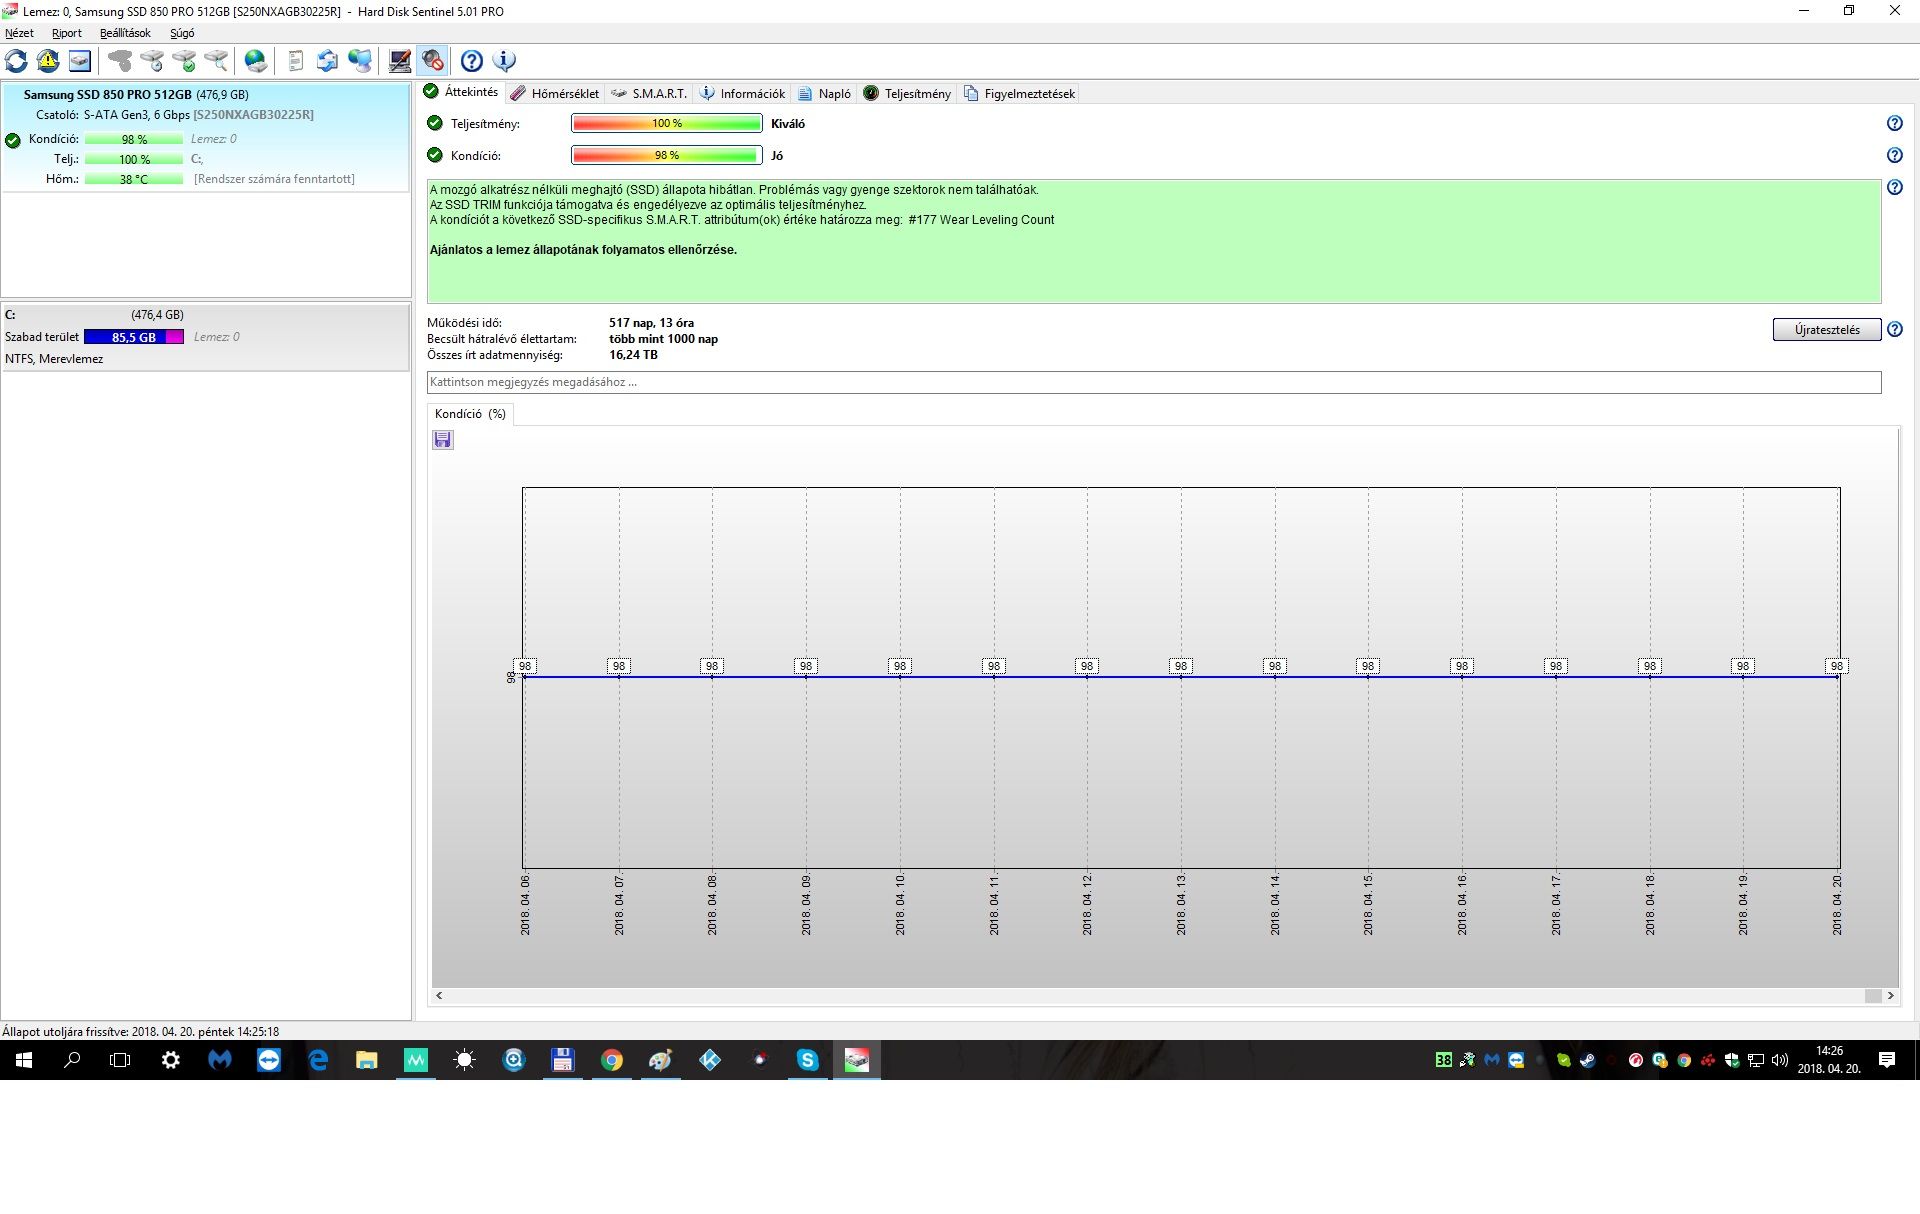The width and height of the screenshot is (1920, 1214).
Task: Switch to the Figyelmeztetések tab
Action: click(x=1019, y=93)
